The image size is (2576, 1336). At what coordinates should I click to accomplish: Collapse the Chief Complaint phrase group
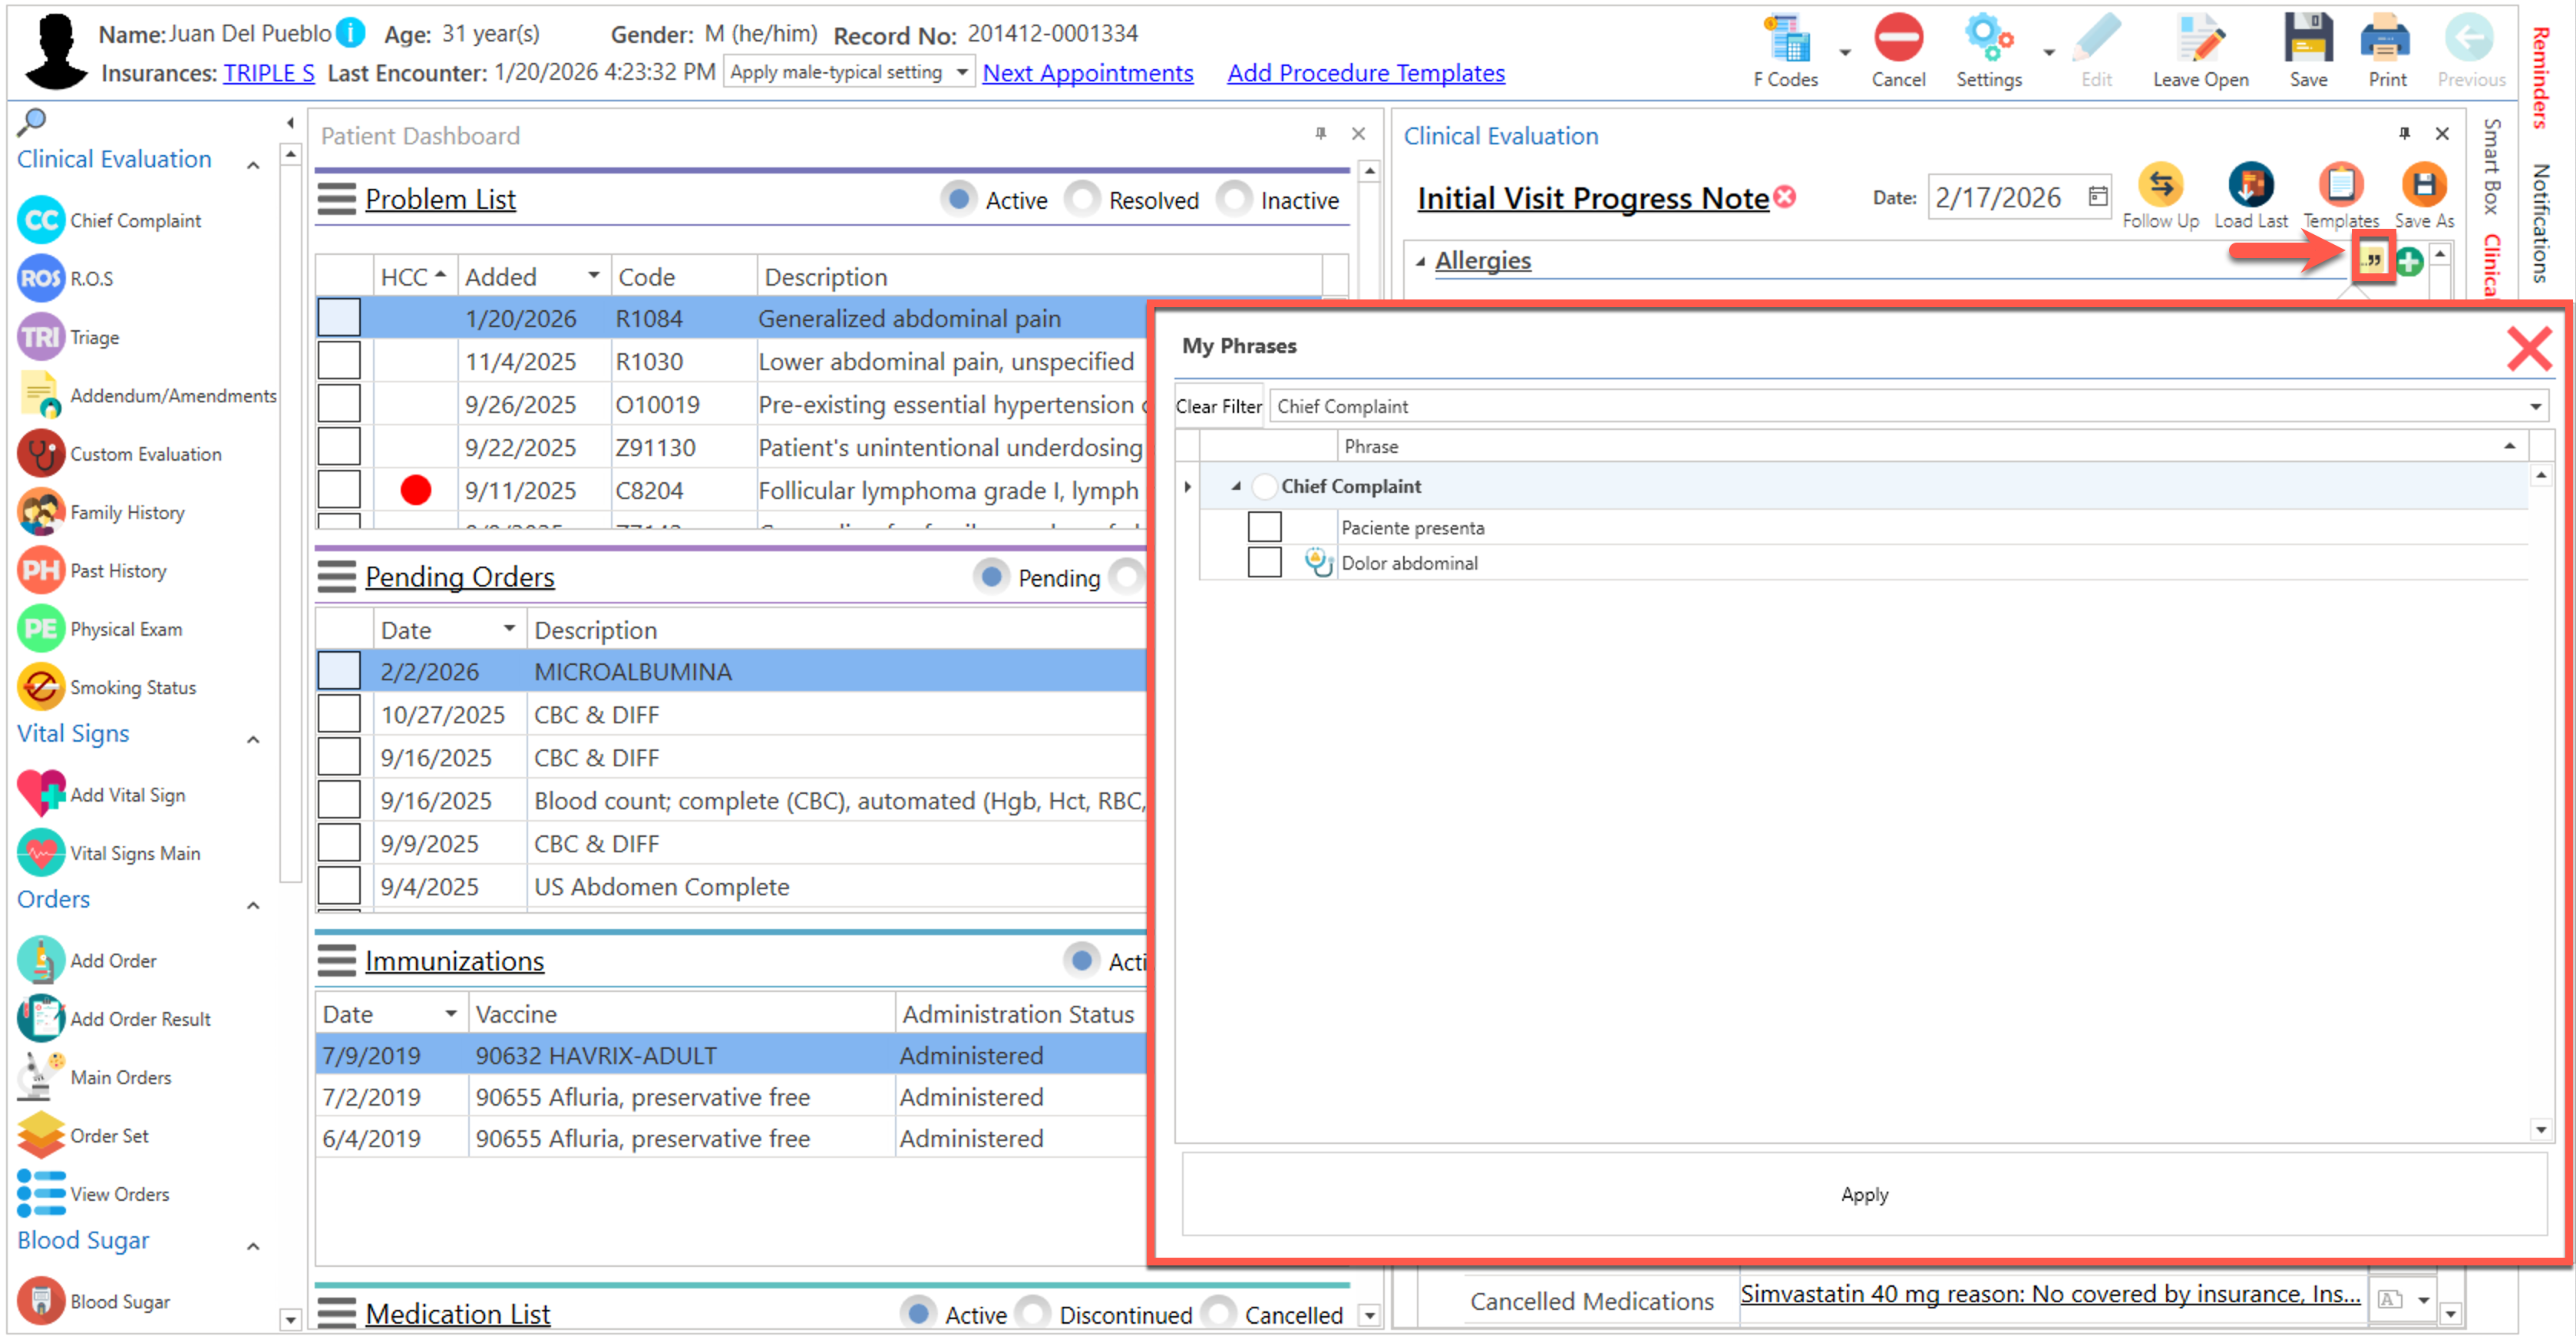click(1236, 486)
